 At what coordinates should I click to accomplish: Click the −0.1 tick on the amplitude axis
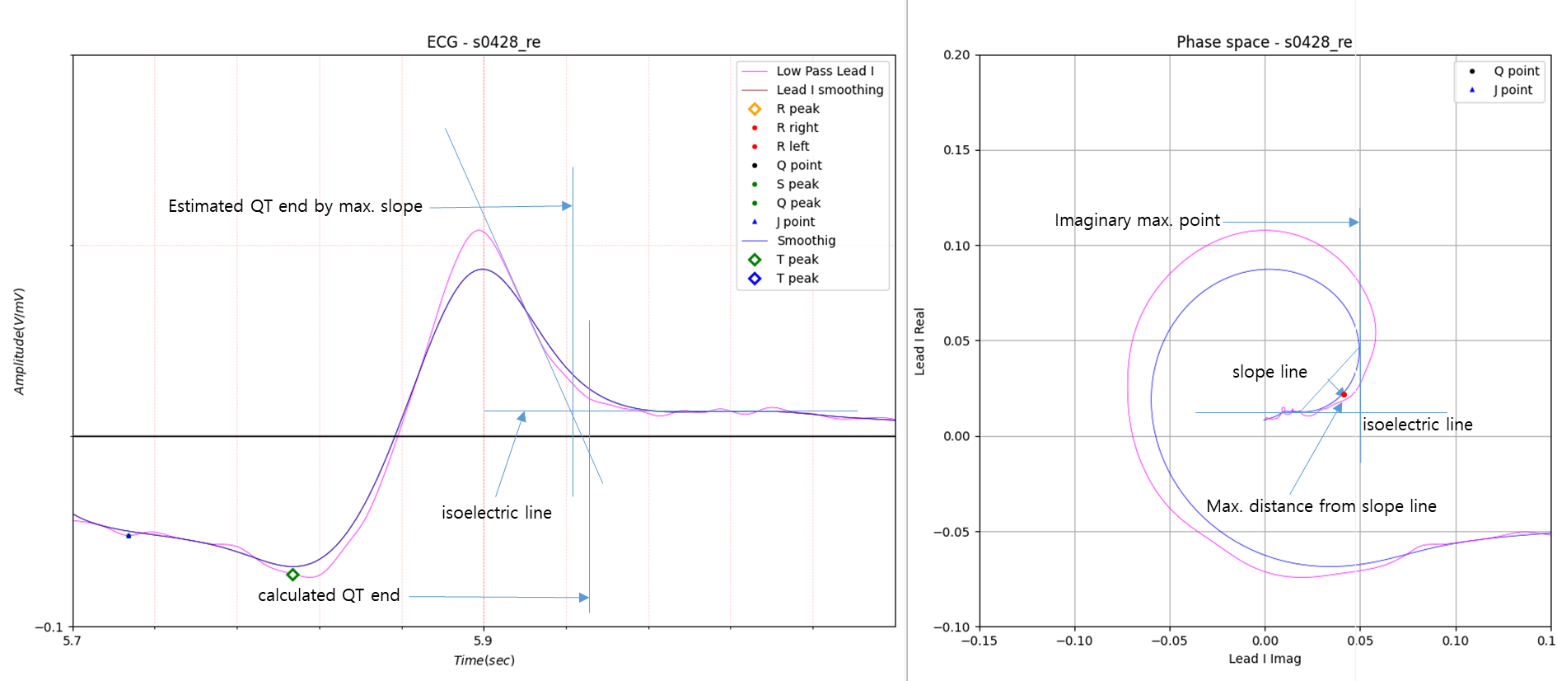click(48, 627)
